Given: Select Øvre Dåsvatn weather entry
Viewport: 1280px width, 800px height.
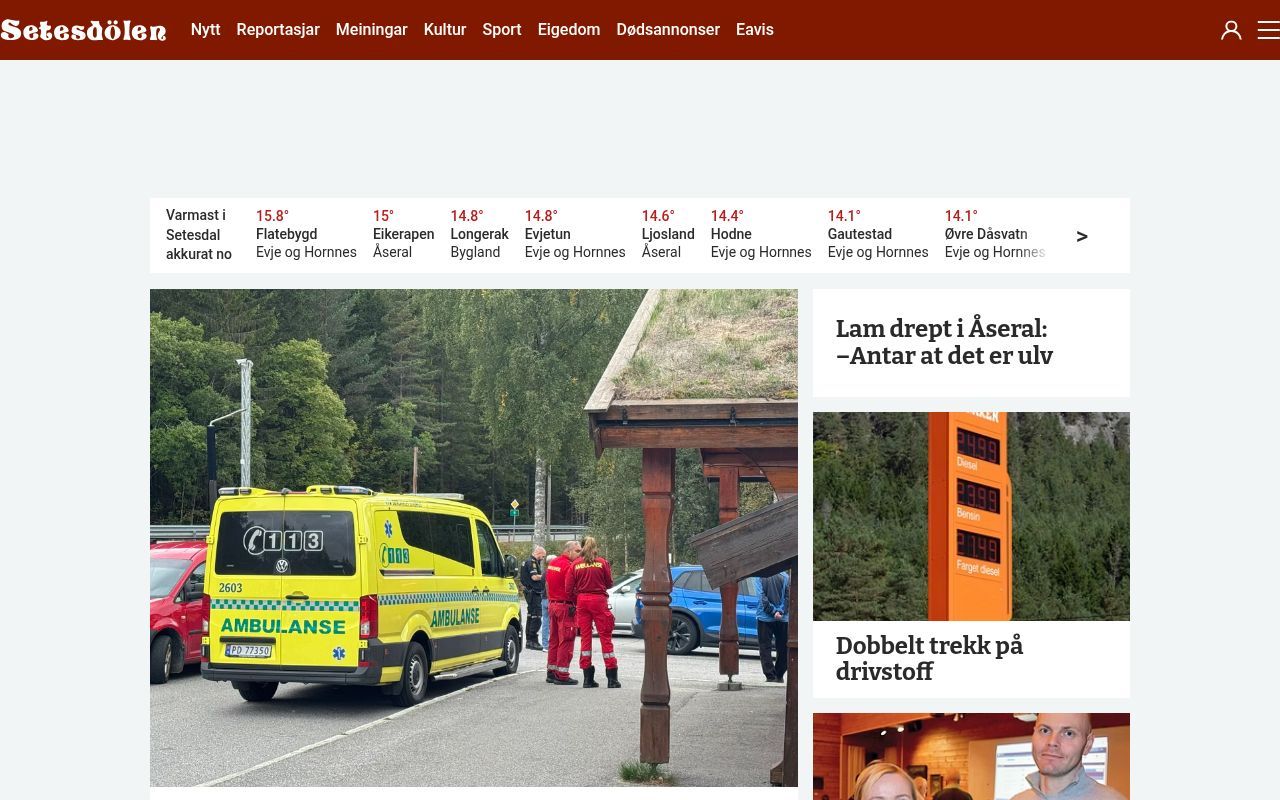Looking at the screenshot, I should point(995,234).
